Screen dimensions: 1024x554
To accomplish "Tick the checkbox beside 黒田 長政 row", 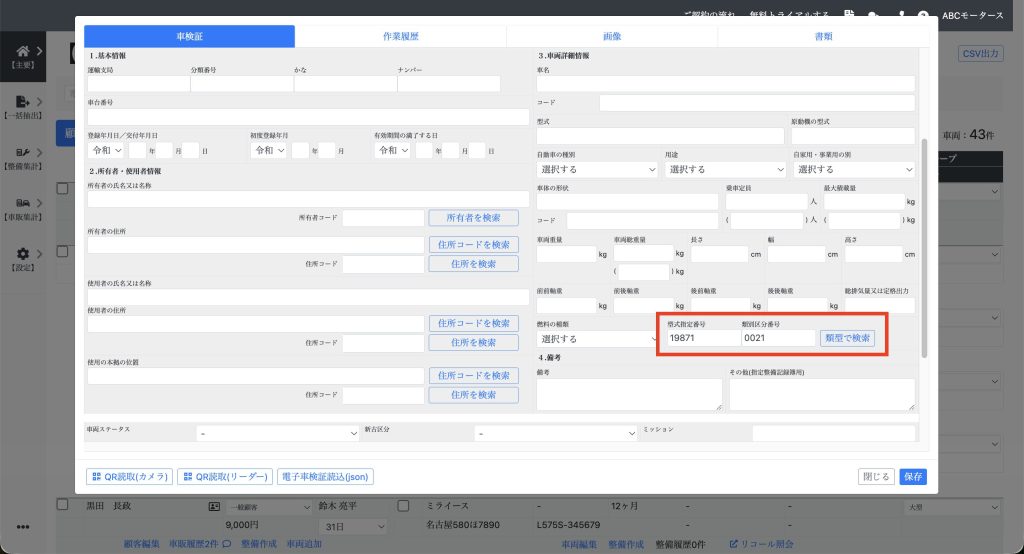I will coord(63,506).
